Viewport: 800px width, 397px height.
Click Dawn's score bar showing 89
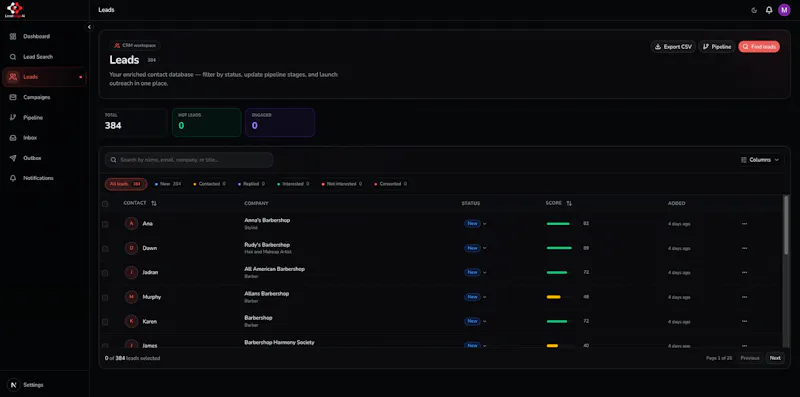click(559, 248)
